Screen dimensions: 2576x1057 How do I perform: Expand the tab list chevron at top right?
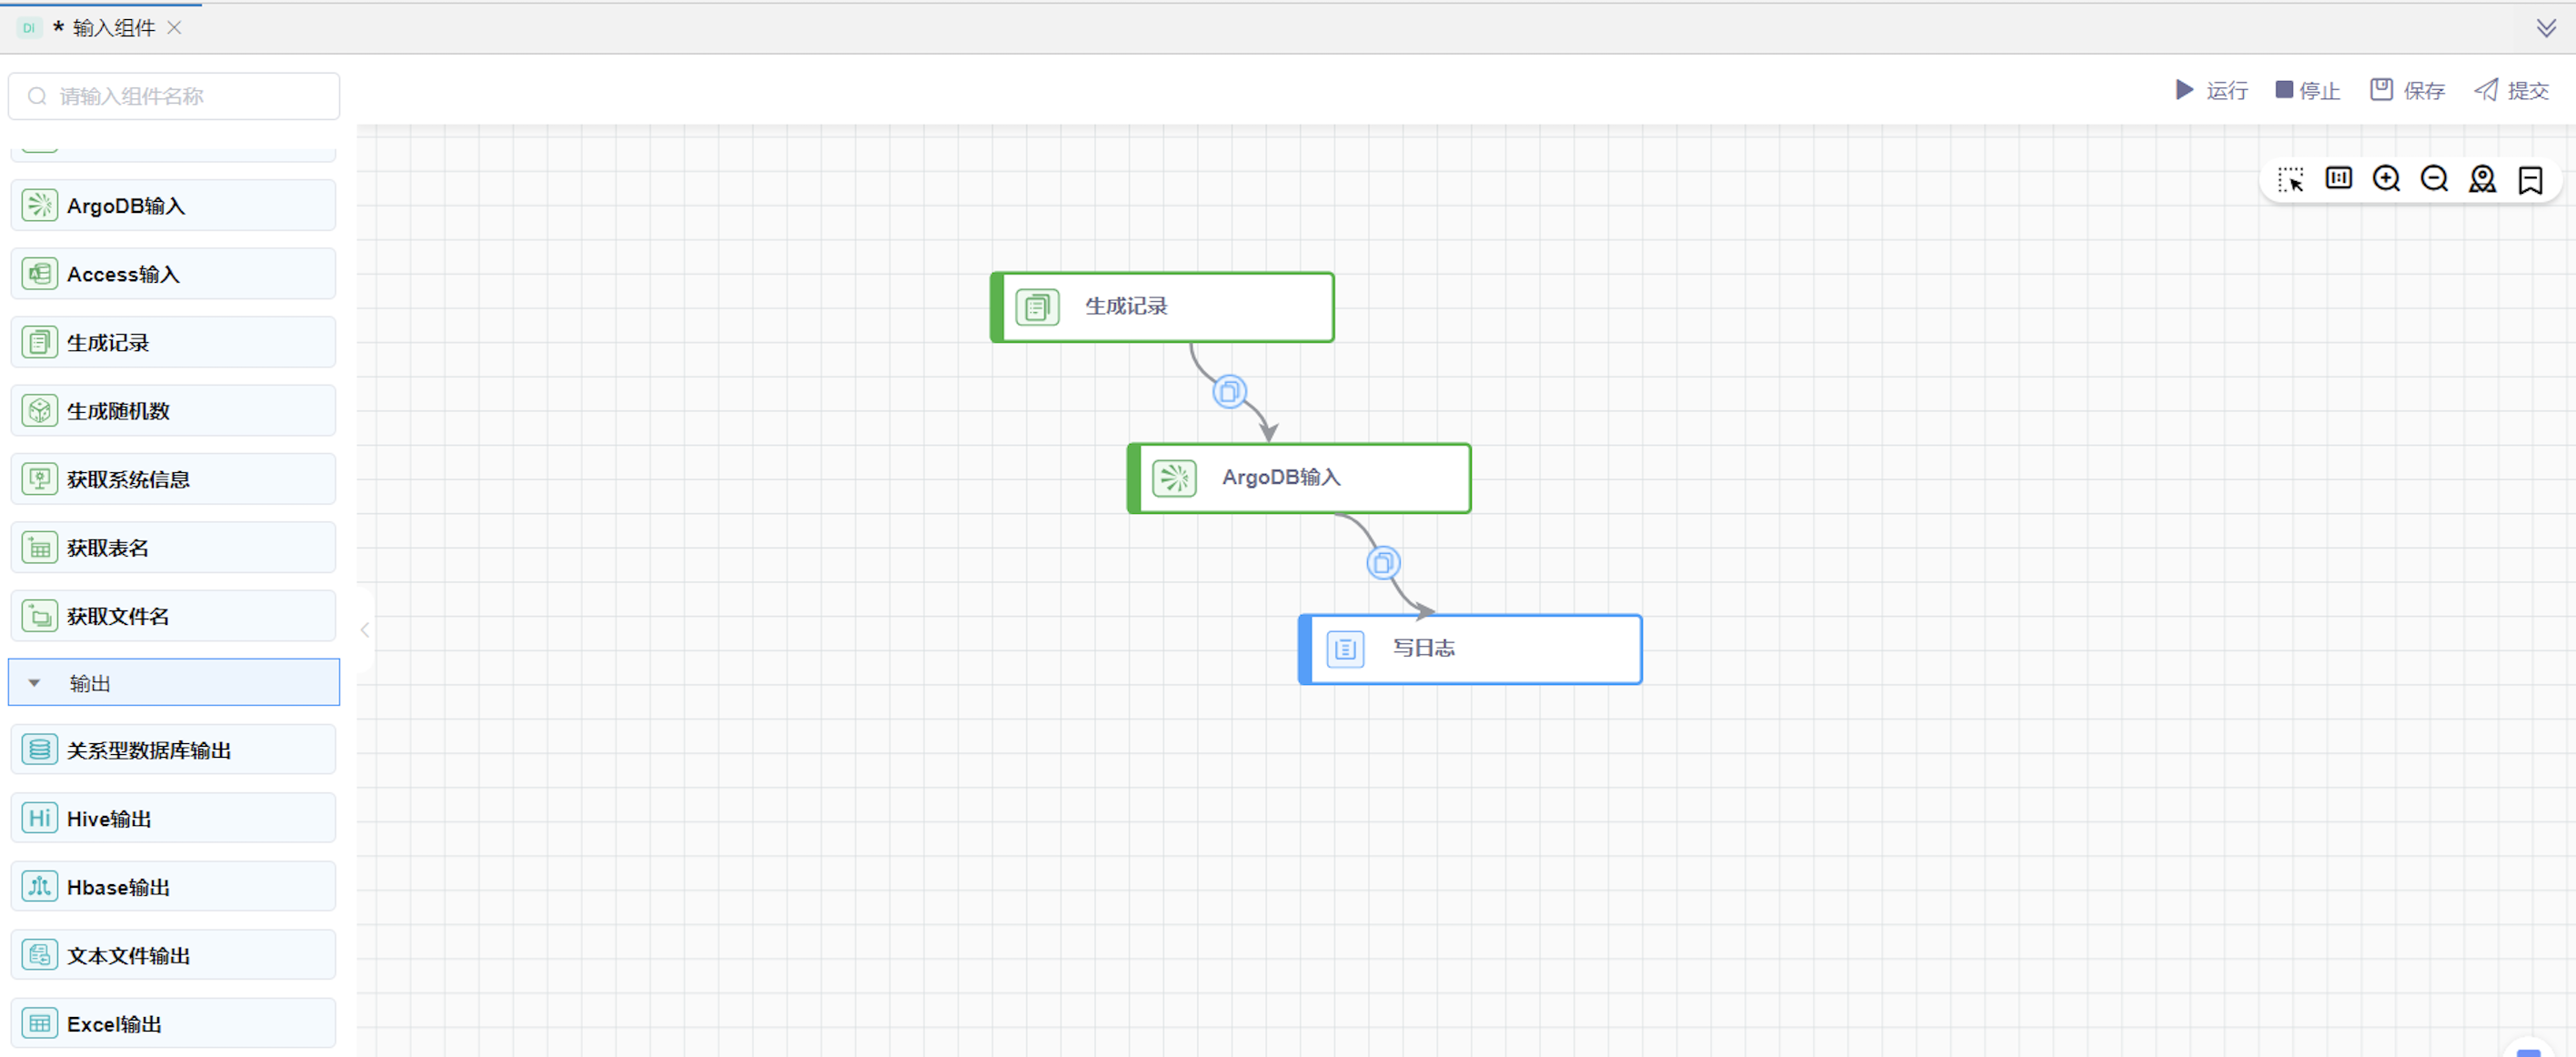2546,27
